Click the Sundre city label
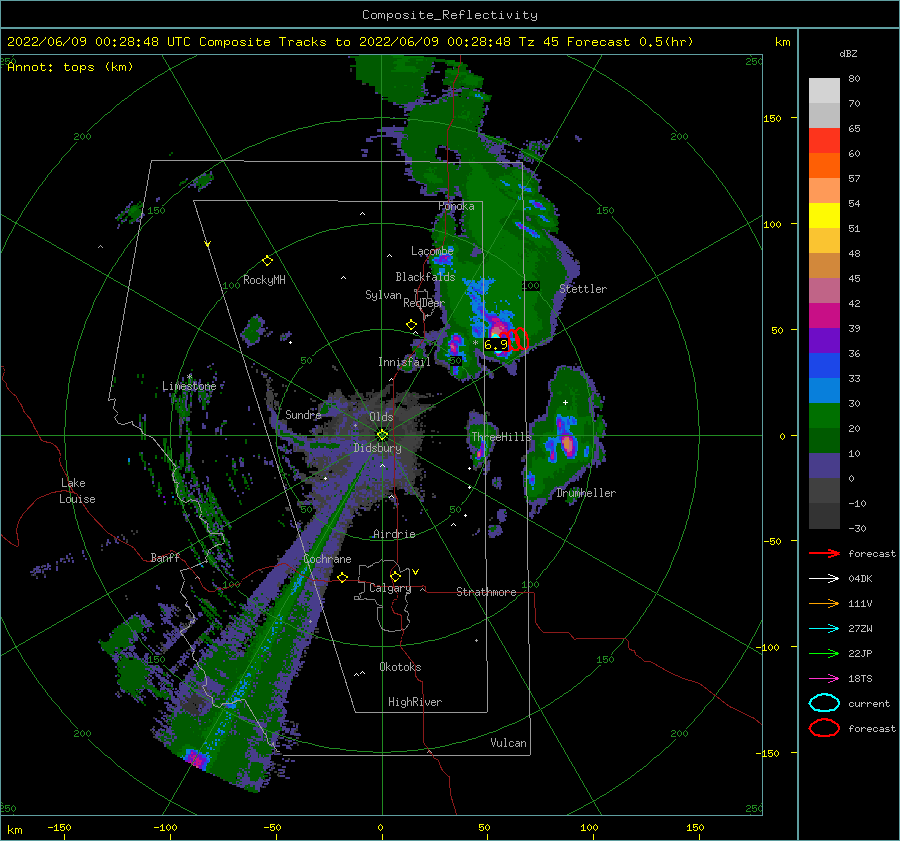This screenshot has height=841, width=900. point(303,415)
